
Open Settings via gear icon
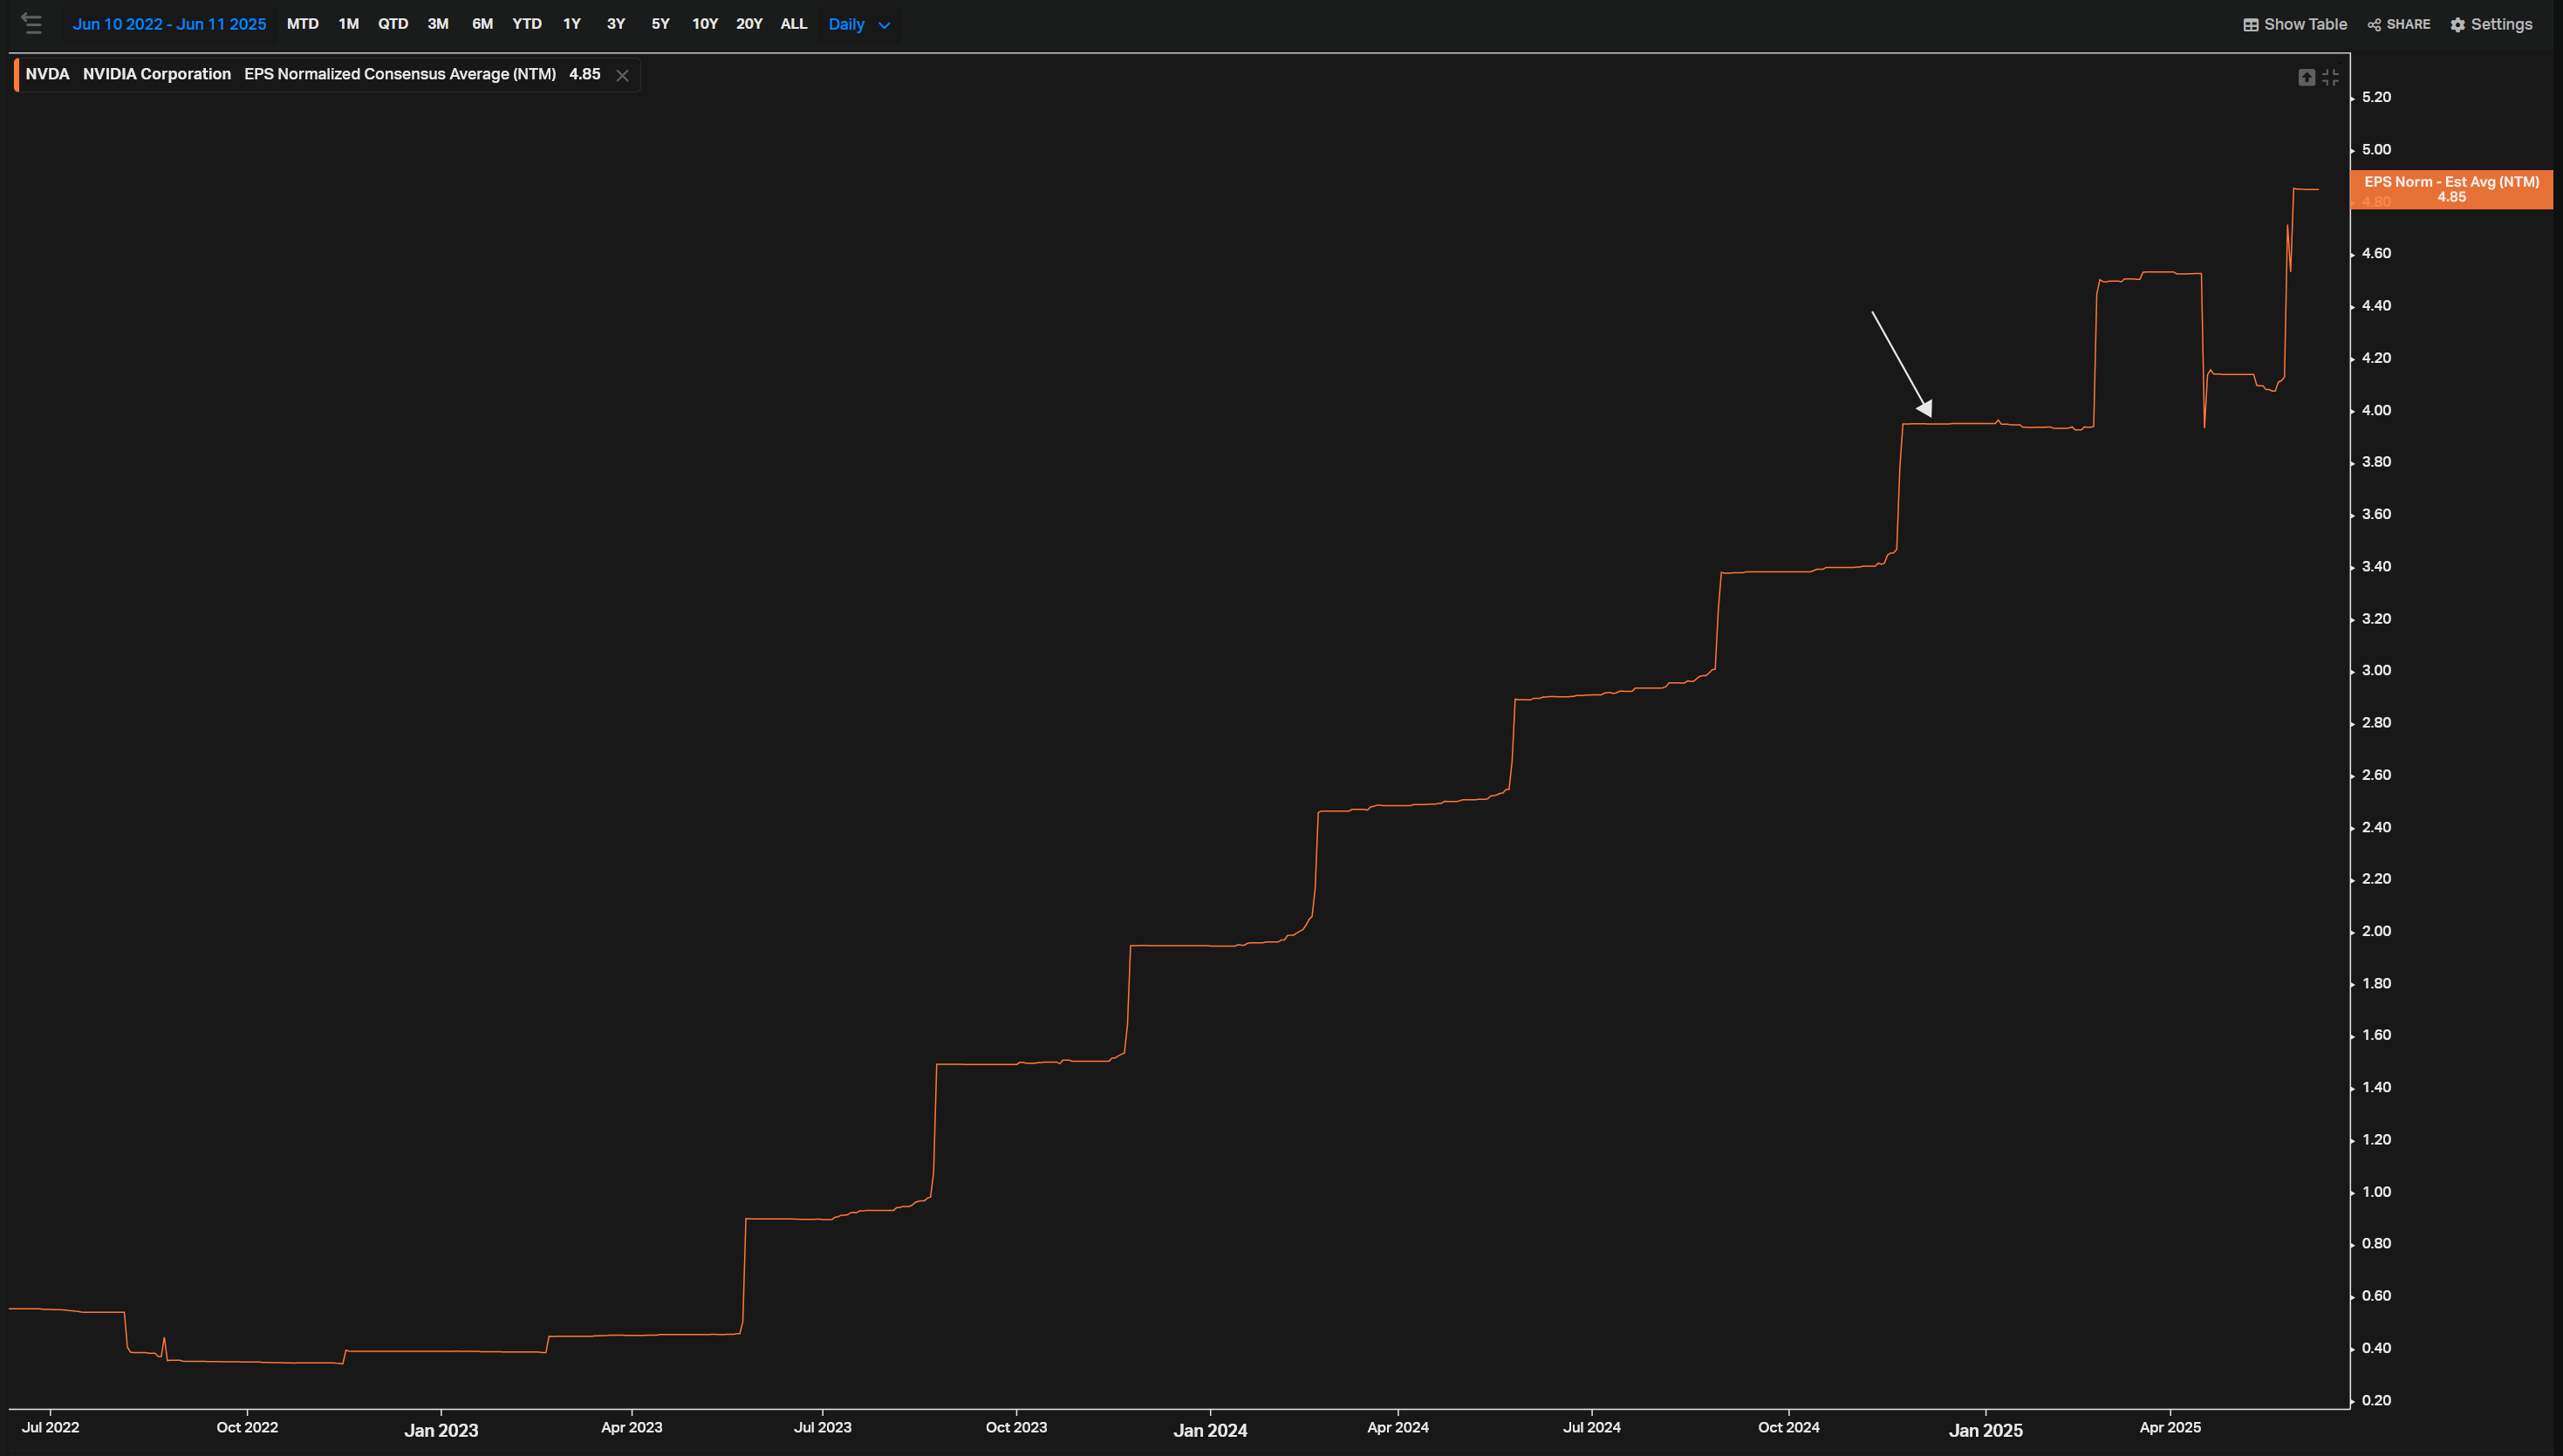2457,25
